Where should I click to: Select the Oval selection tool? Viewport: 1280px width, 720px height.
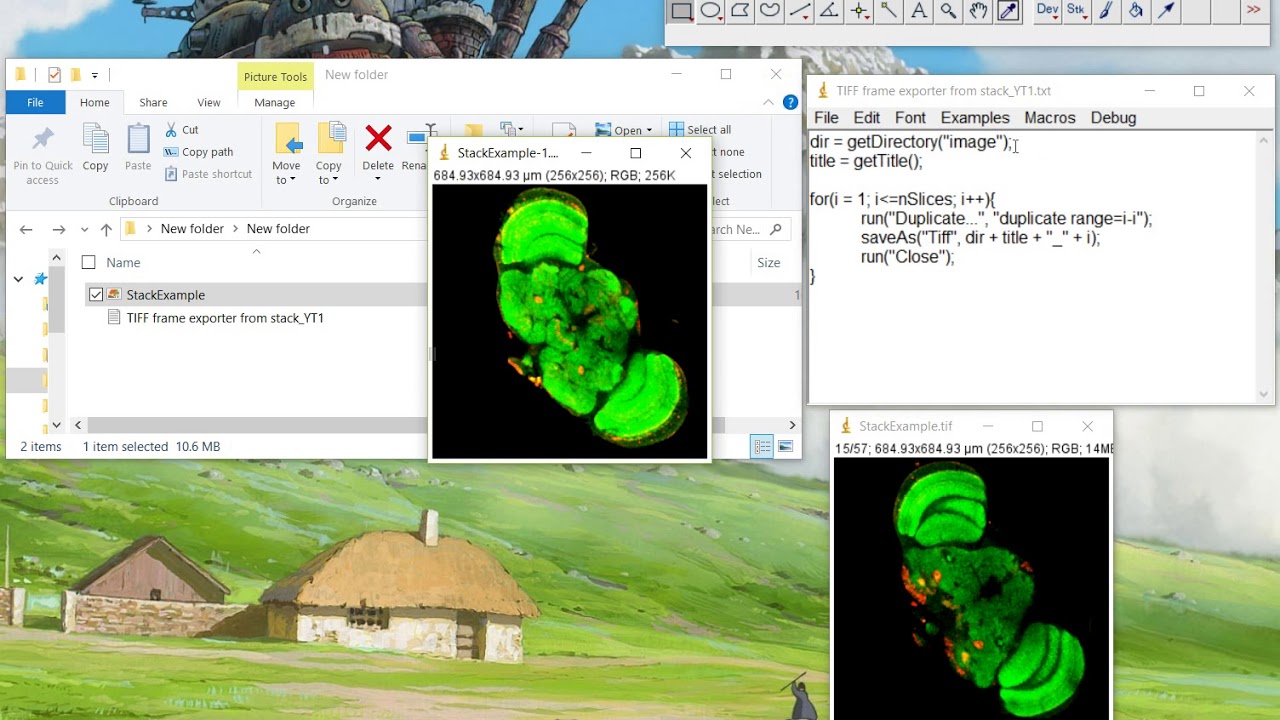tap(711, 11)
